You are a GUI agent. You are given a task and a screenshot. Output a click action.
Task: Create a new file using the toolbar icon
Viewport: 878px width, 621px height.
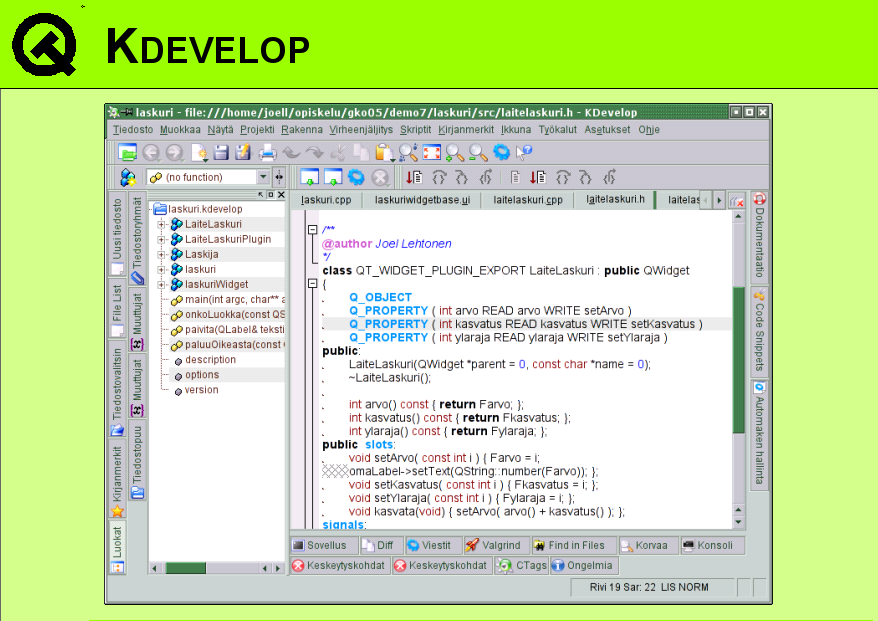[199, 152]
